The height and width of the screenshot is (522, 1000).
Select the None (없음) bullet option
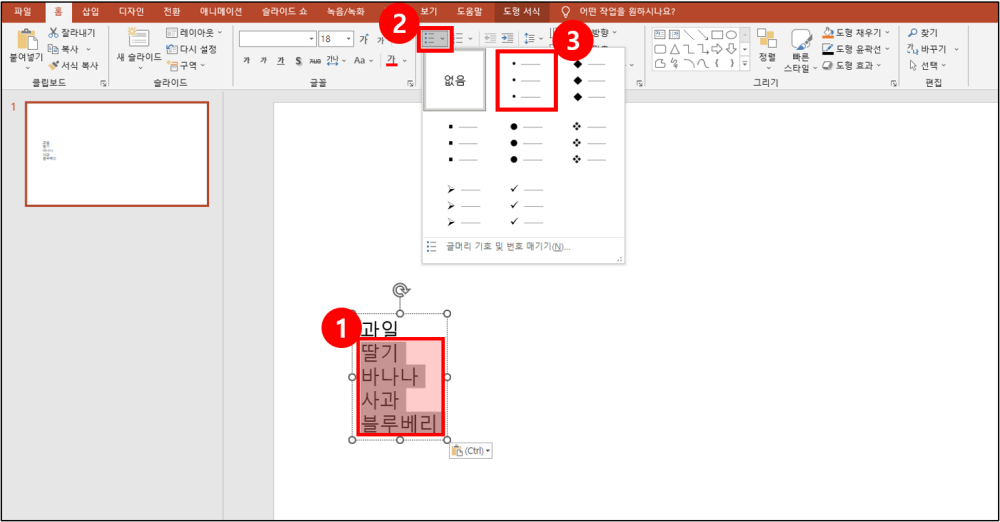tap(454, 80)
